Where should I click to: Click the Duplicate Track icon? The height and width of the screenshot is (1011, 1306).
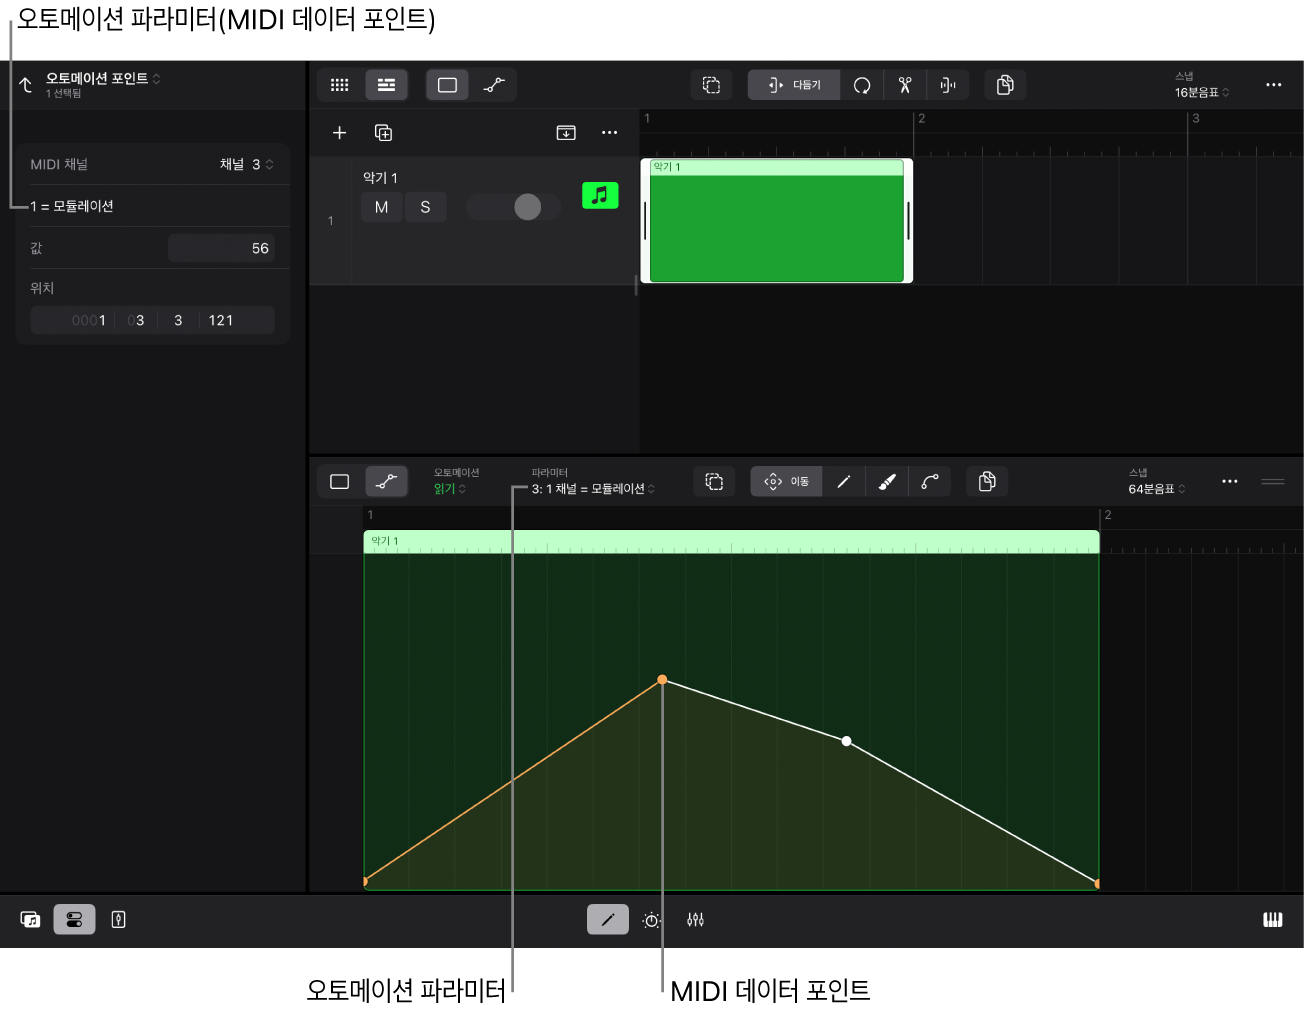(383, 133)
